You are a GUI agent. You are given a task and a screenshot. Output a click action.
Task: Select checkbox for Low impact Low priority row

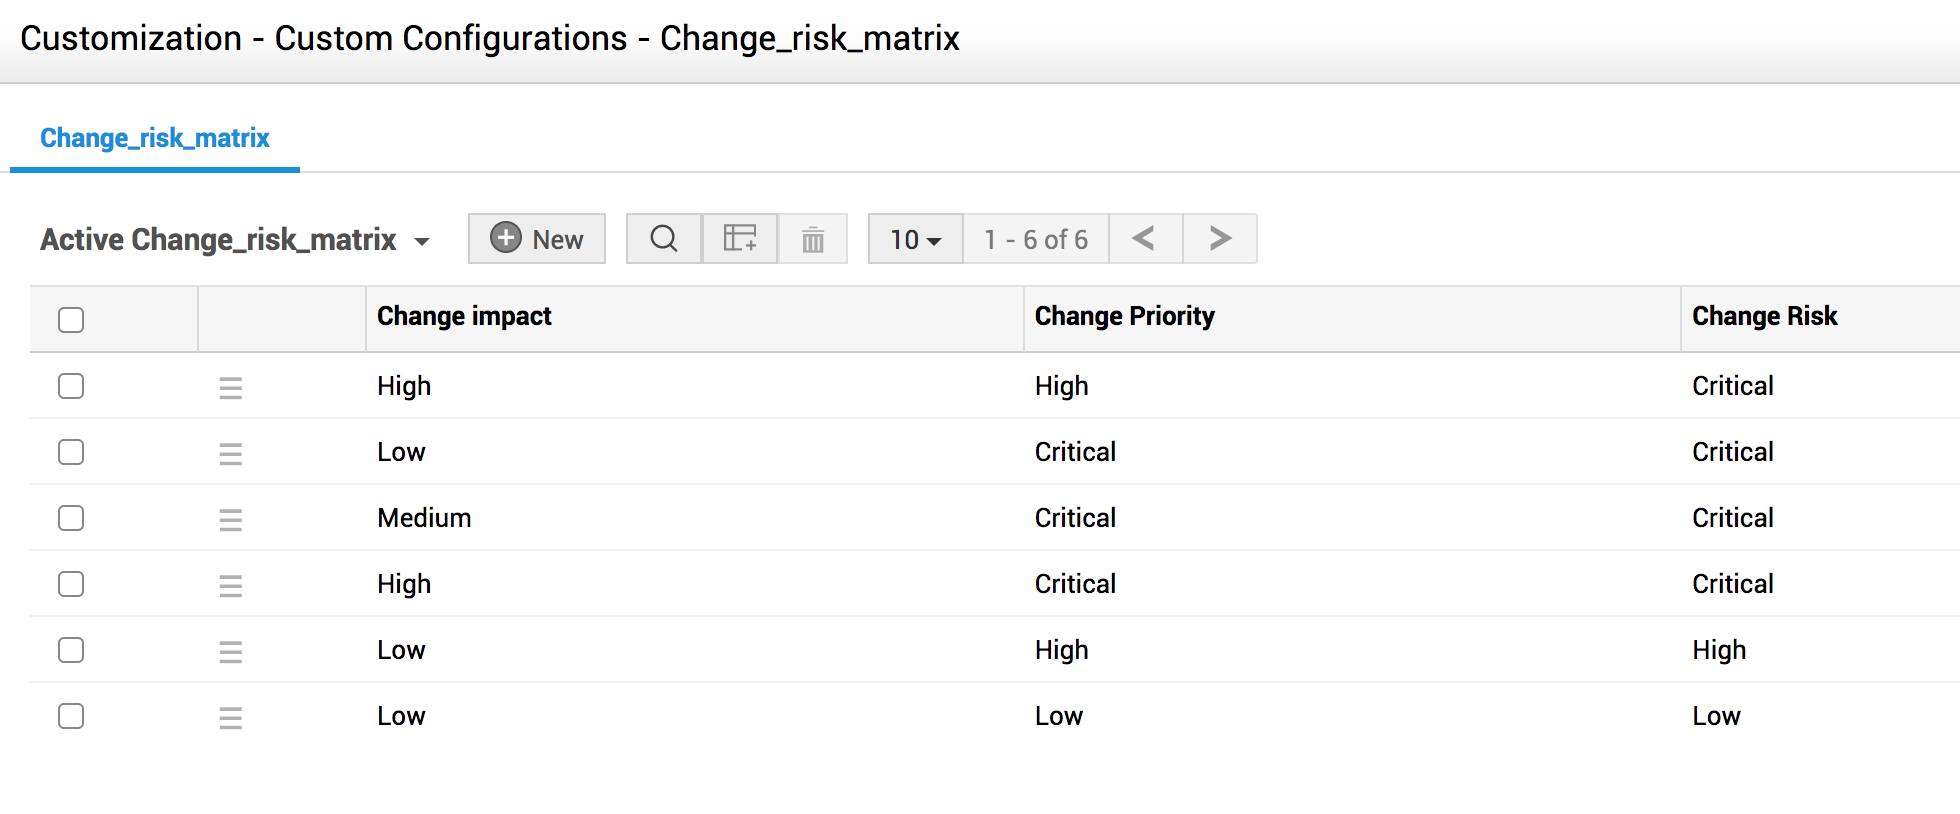click(x=71, y=716)
